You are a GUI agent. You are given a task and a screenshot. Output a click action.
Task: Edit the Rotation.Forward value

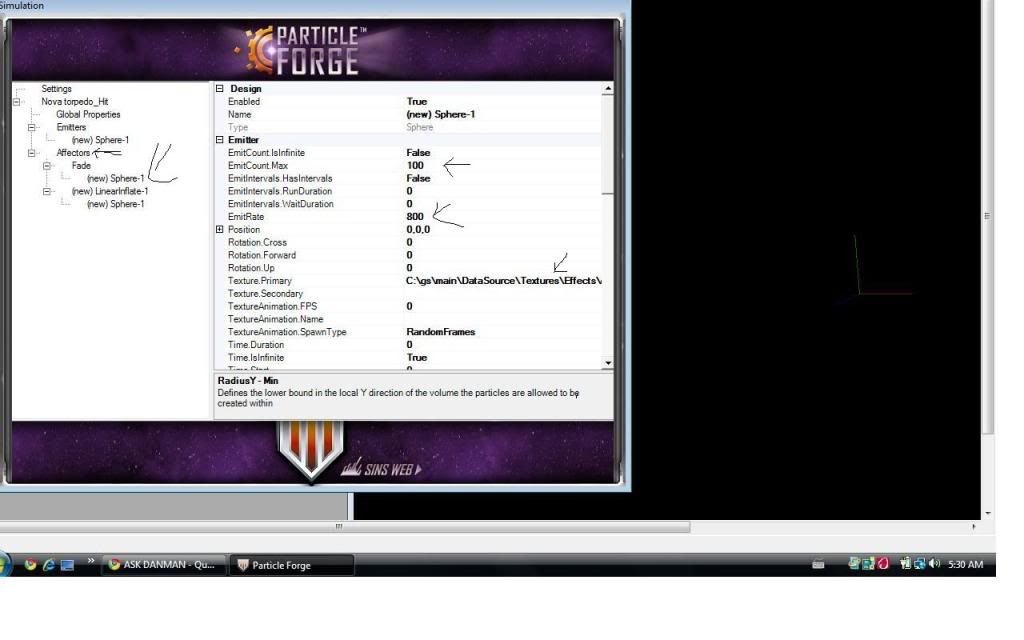503,255
